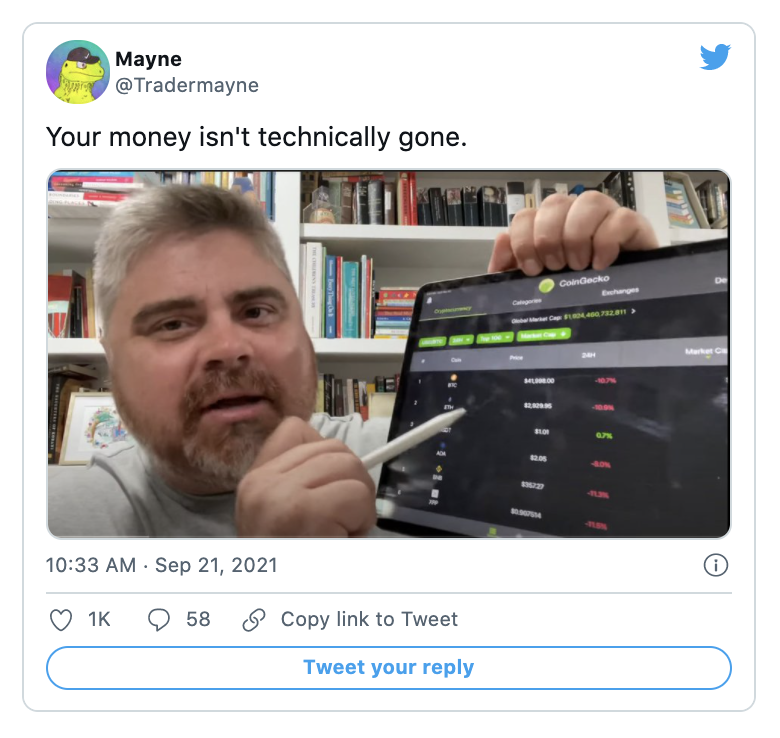The height and width of the screenshot is (738, 780).
Task: Click Copy link to Tweet
Action: tap(369, 620)
